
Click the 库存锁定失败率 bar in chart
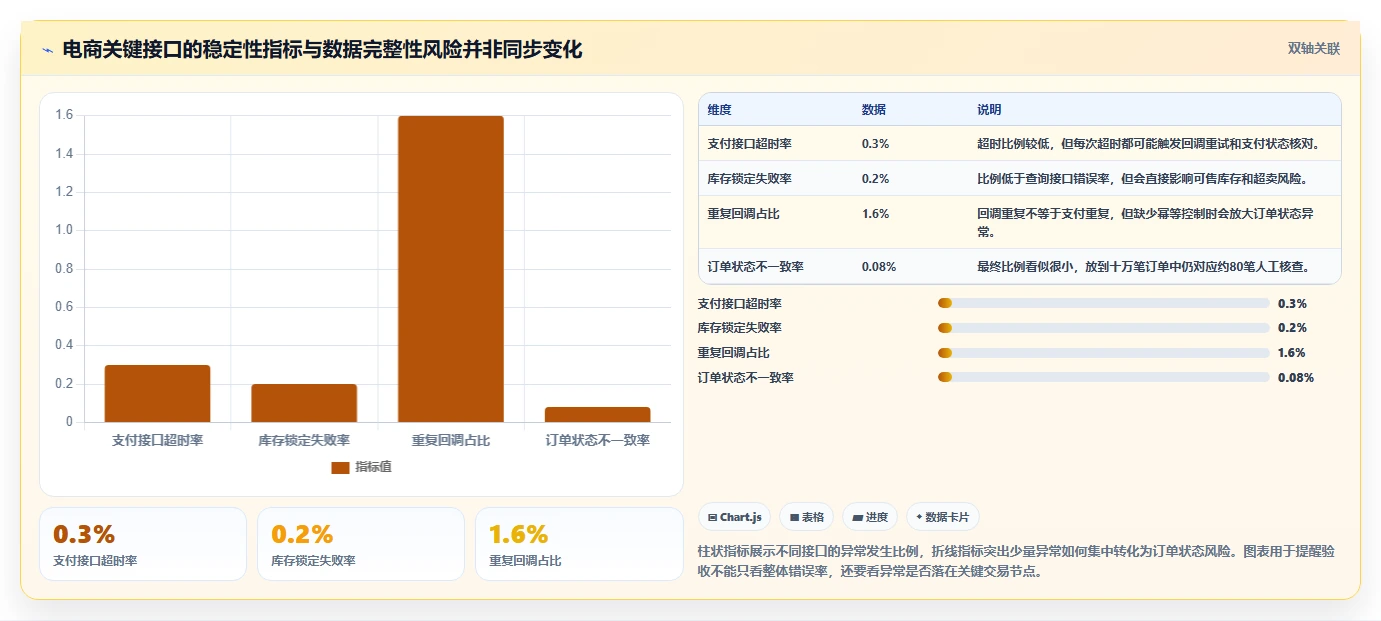304,403
